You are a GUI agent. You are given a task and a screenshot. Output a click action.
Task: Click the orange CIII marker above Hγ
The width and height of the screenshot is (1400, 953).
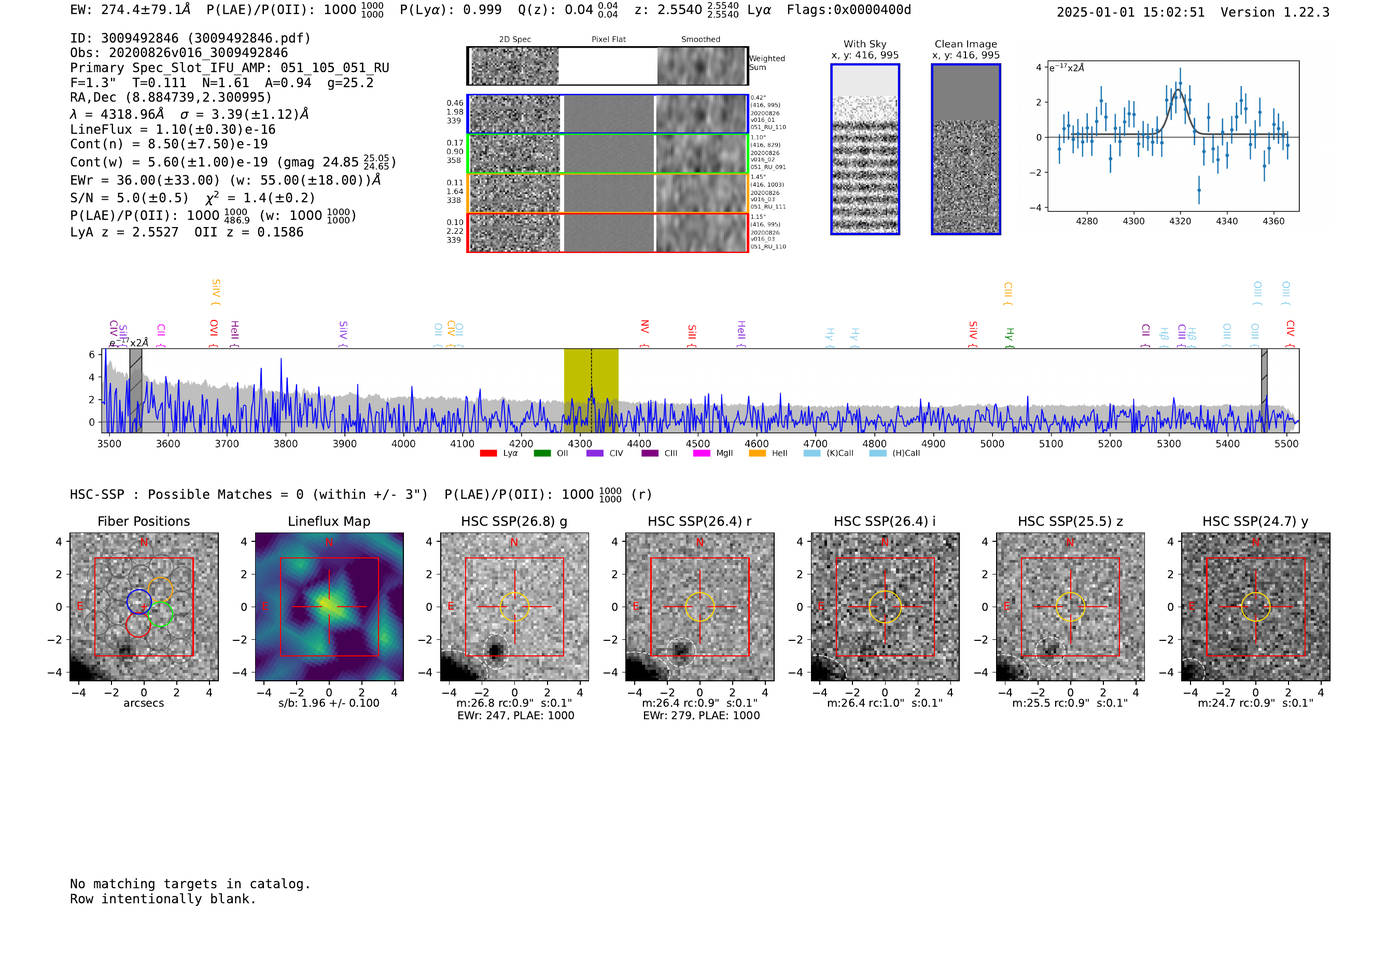coord(1008,294)
